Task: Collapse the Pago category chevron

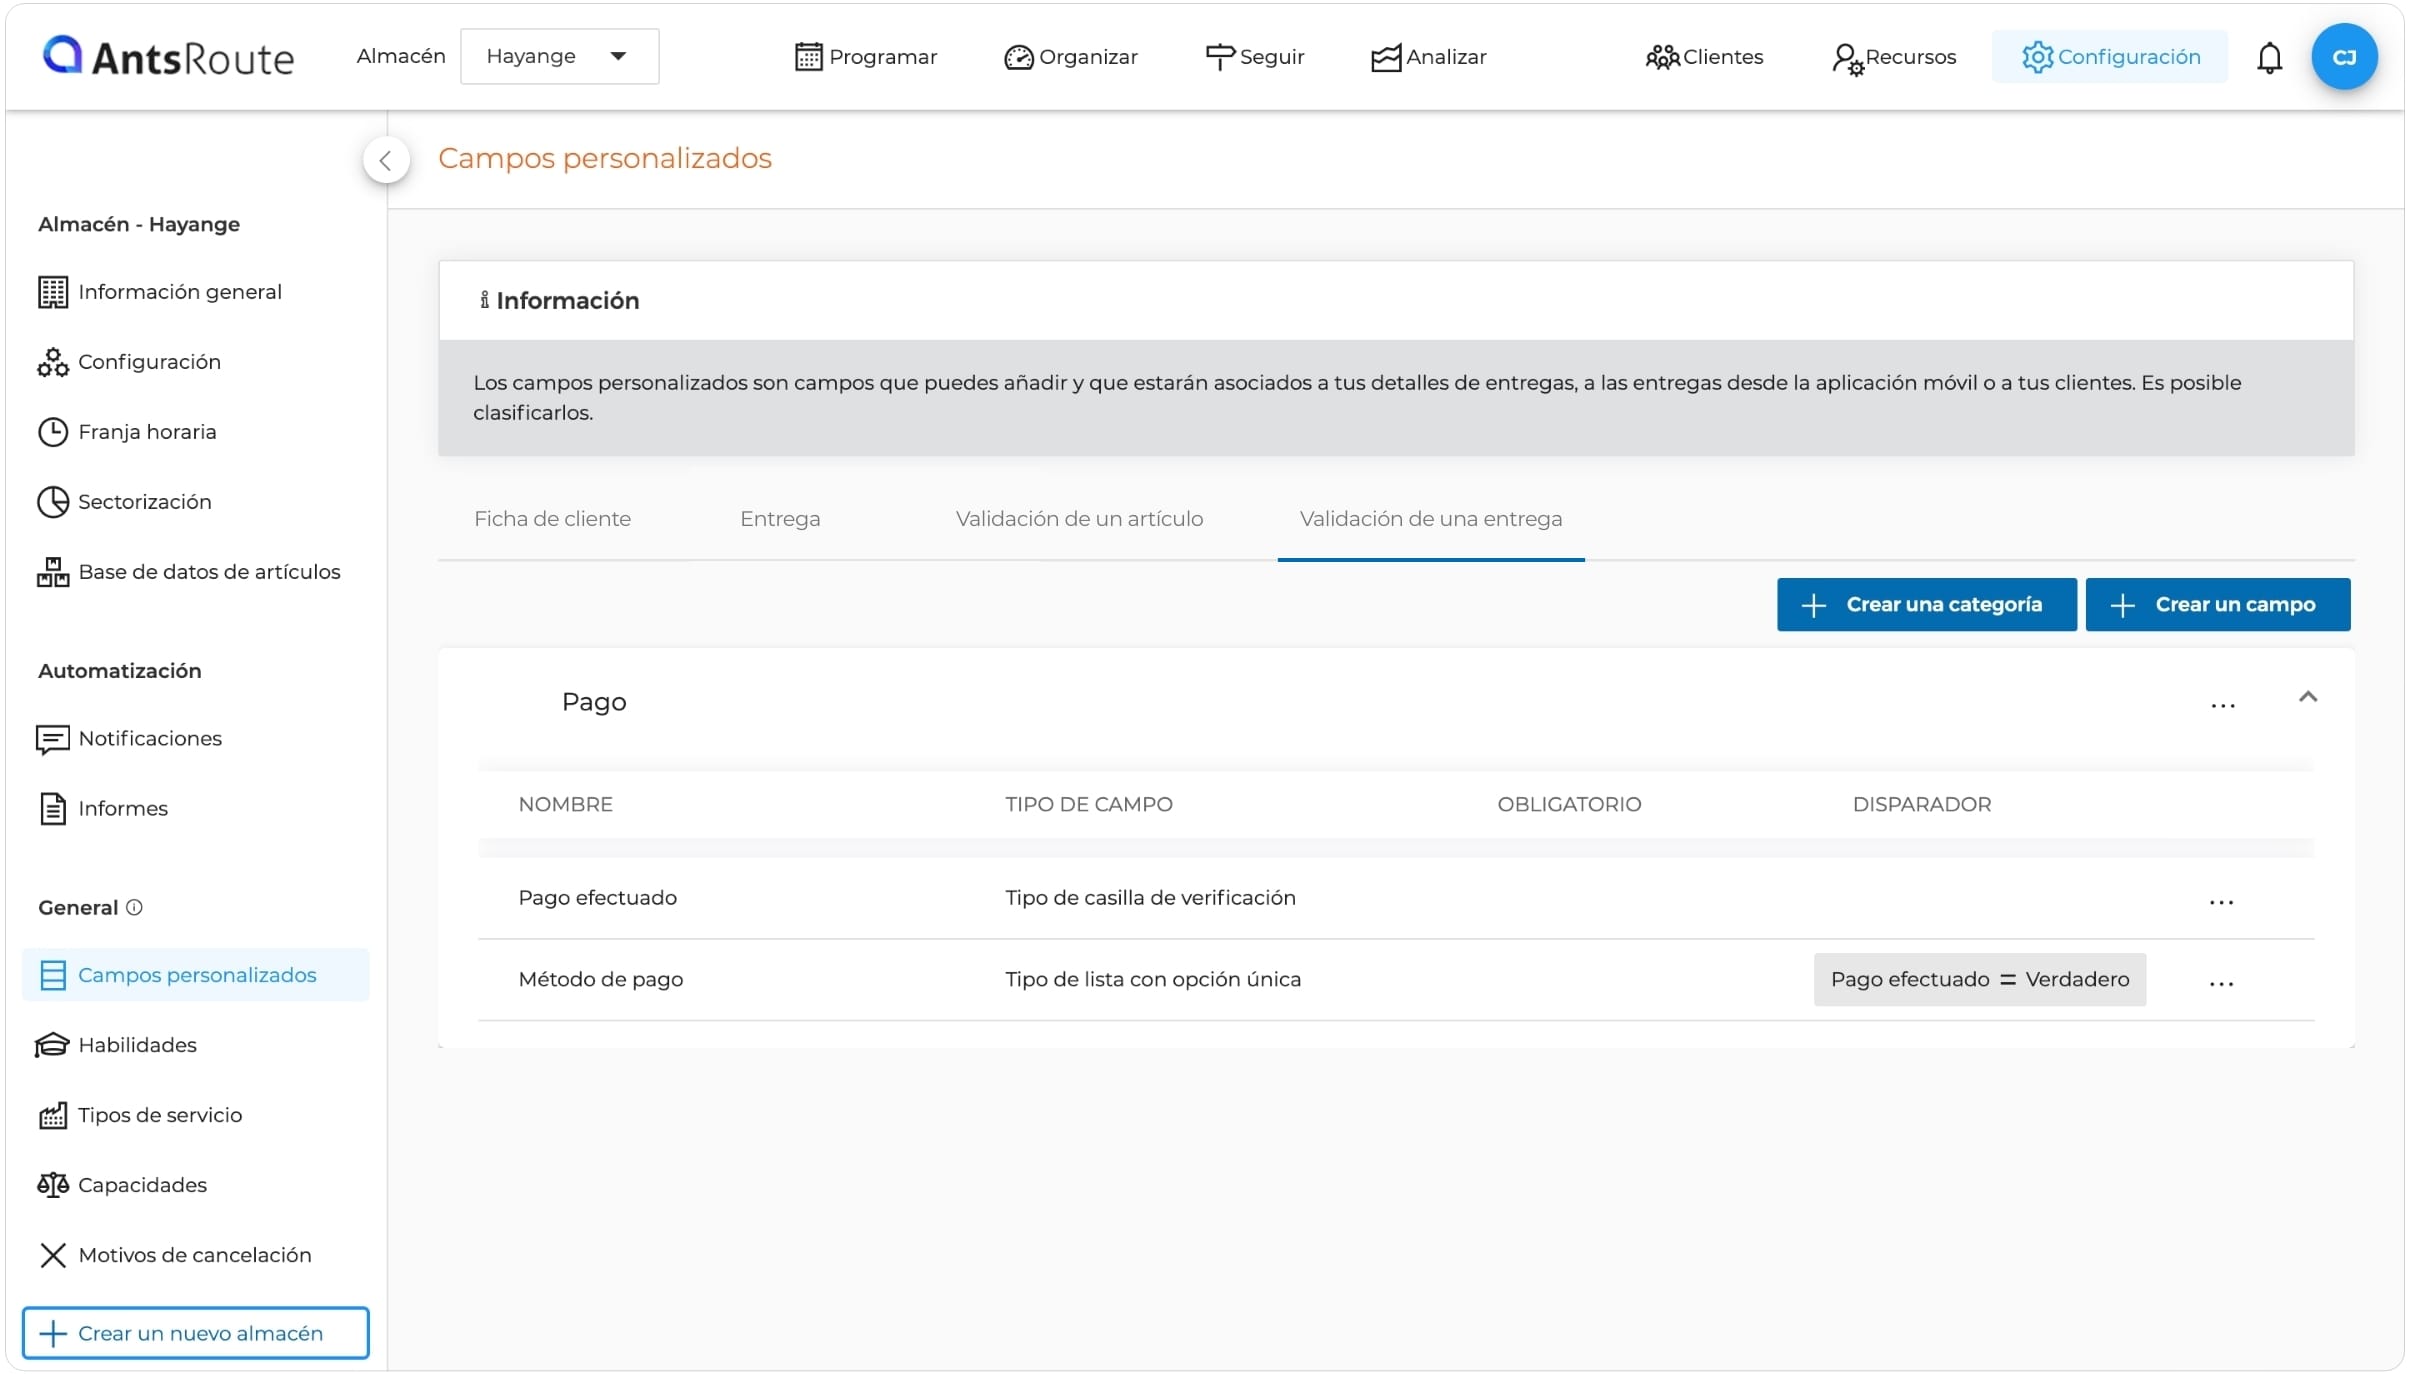Action: [2307, 698]
